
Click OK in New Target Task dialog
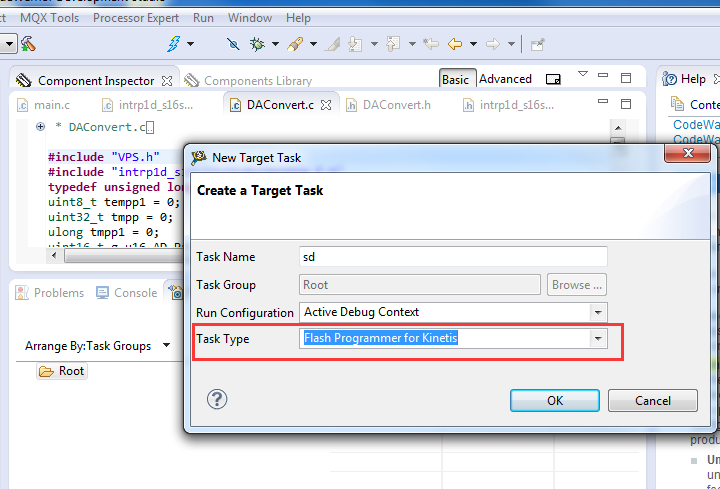555,401
